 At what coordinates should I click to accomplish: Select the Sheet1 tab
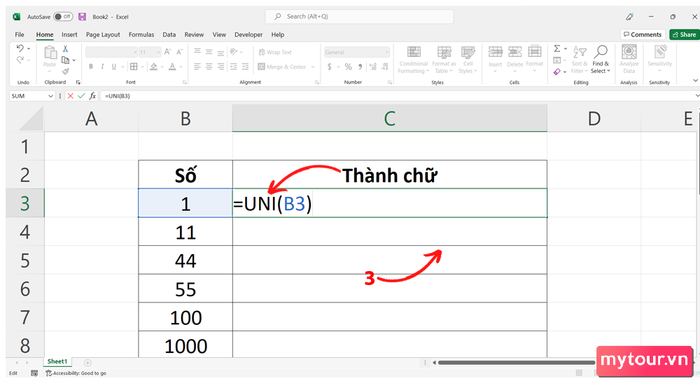click(x=57, y=362)
